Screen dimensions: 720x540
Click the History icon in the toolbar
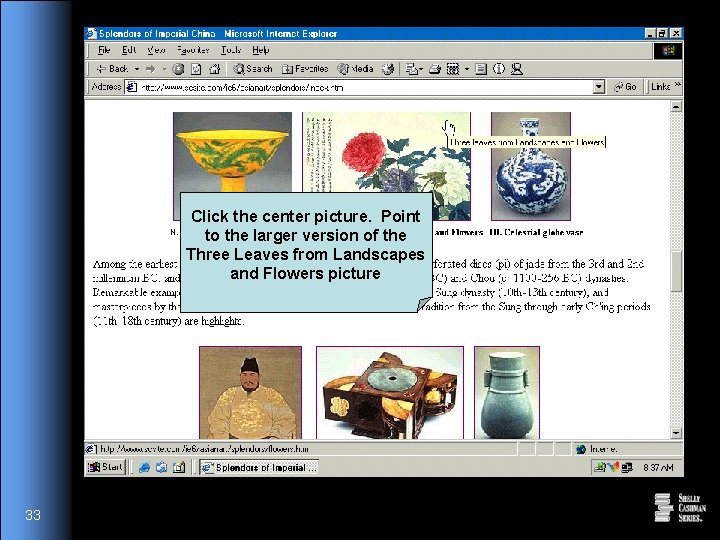coord(388,69)
